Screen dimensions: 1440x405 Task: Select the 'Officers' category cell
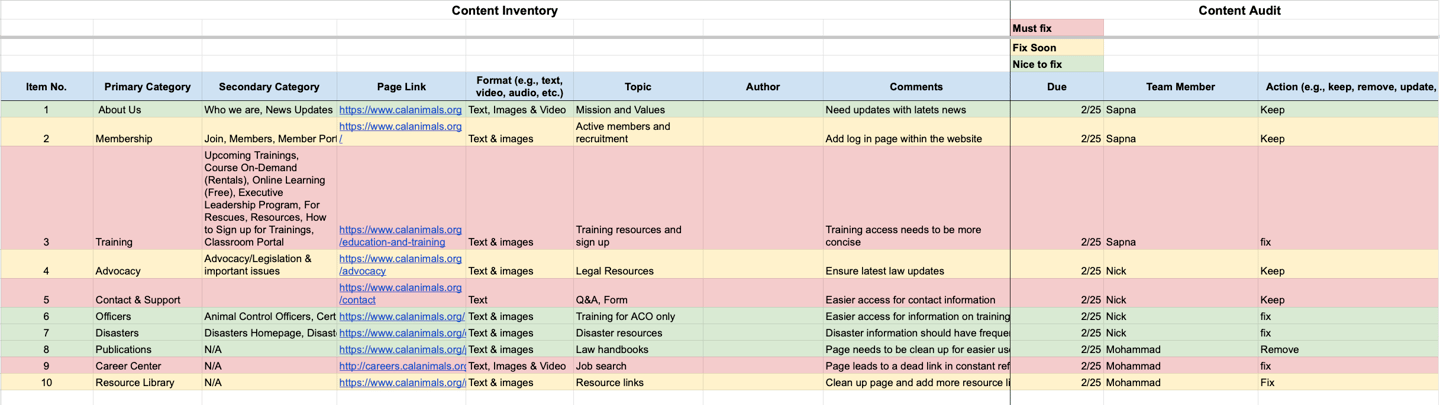click(x=147, y=317)
